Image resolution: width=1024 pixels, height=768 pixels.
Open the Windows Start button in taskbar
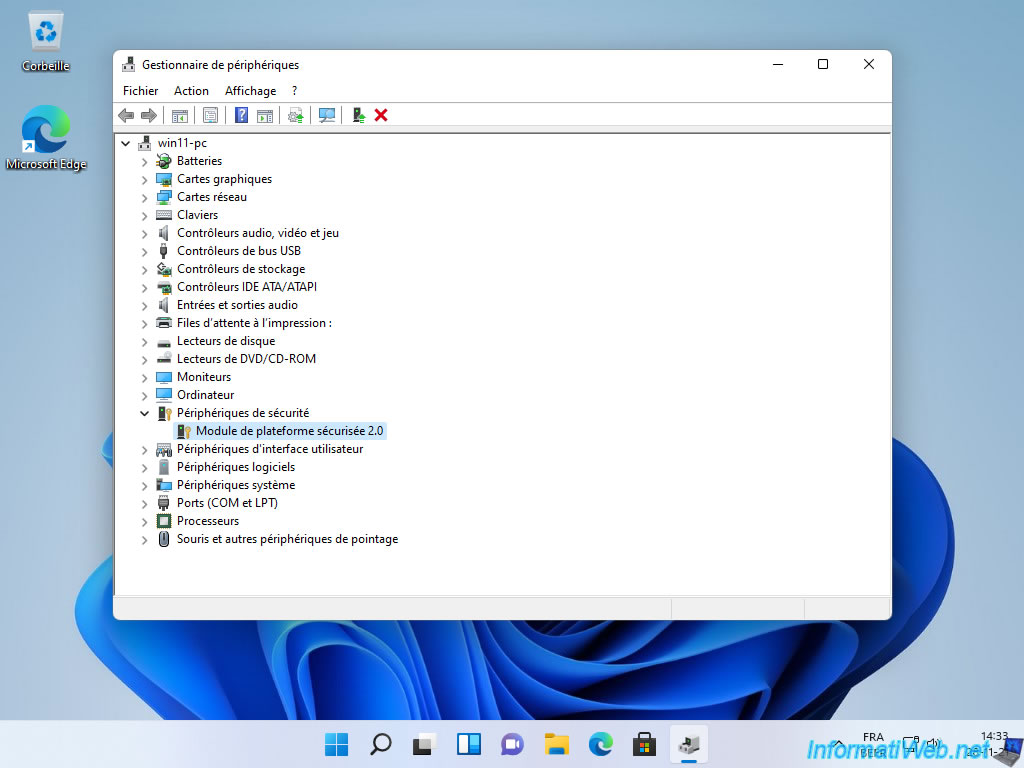tap(336, 744)
